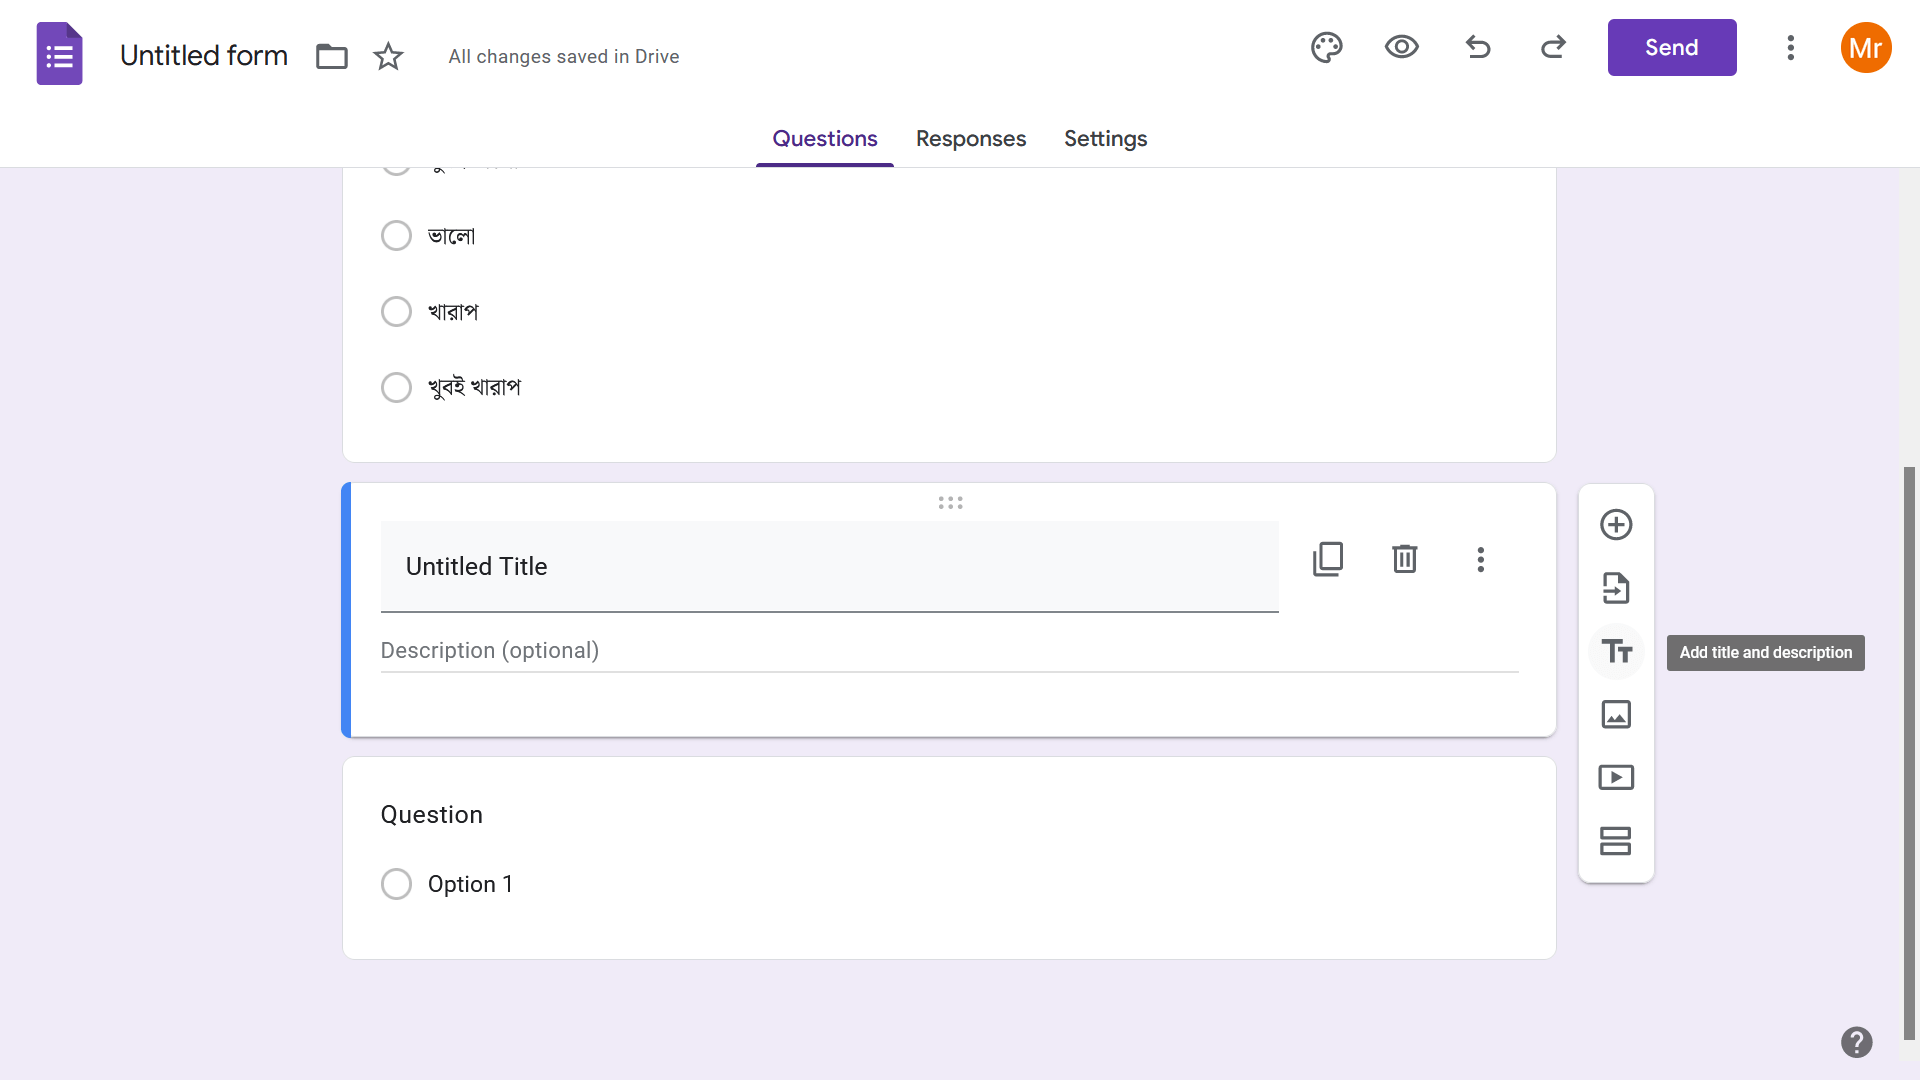Screen dimensions: 1920x1080
Task: Click the Add image icon
Action: click(1616, 714)
